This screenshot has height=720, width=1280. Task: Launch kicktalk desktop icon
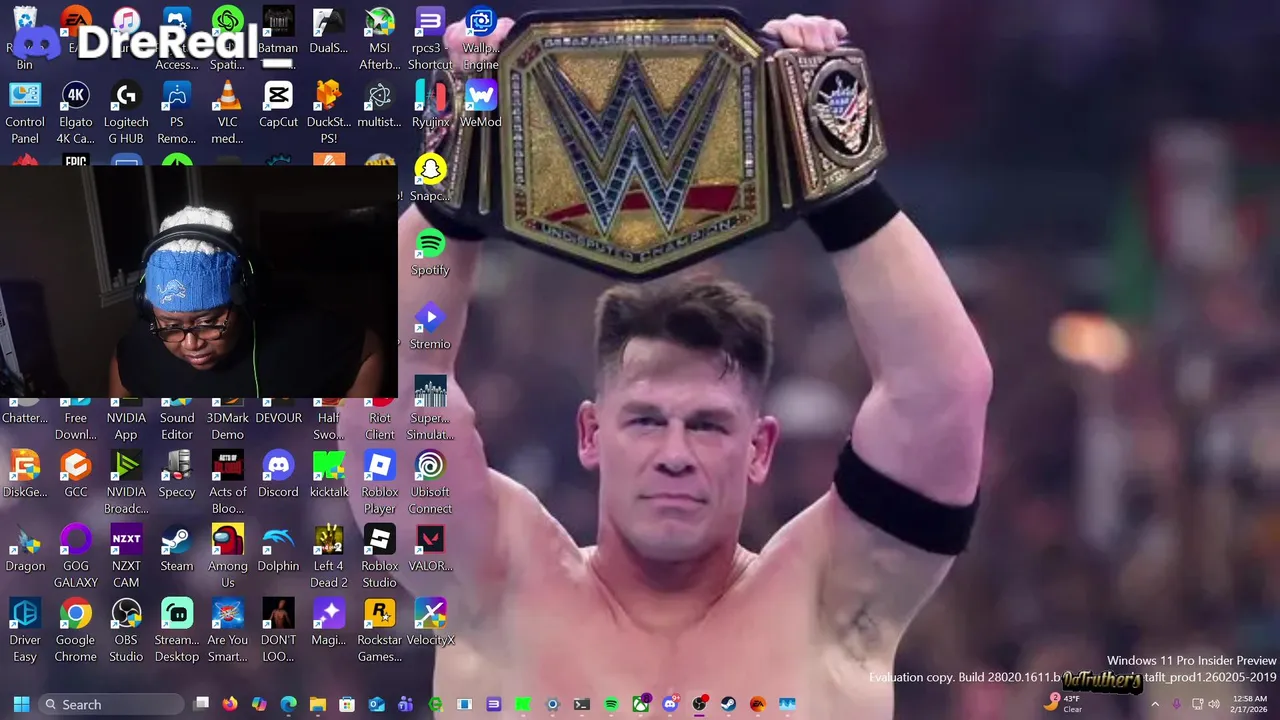tap(329, 475)
